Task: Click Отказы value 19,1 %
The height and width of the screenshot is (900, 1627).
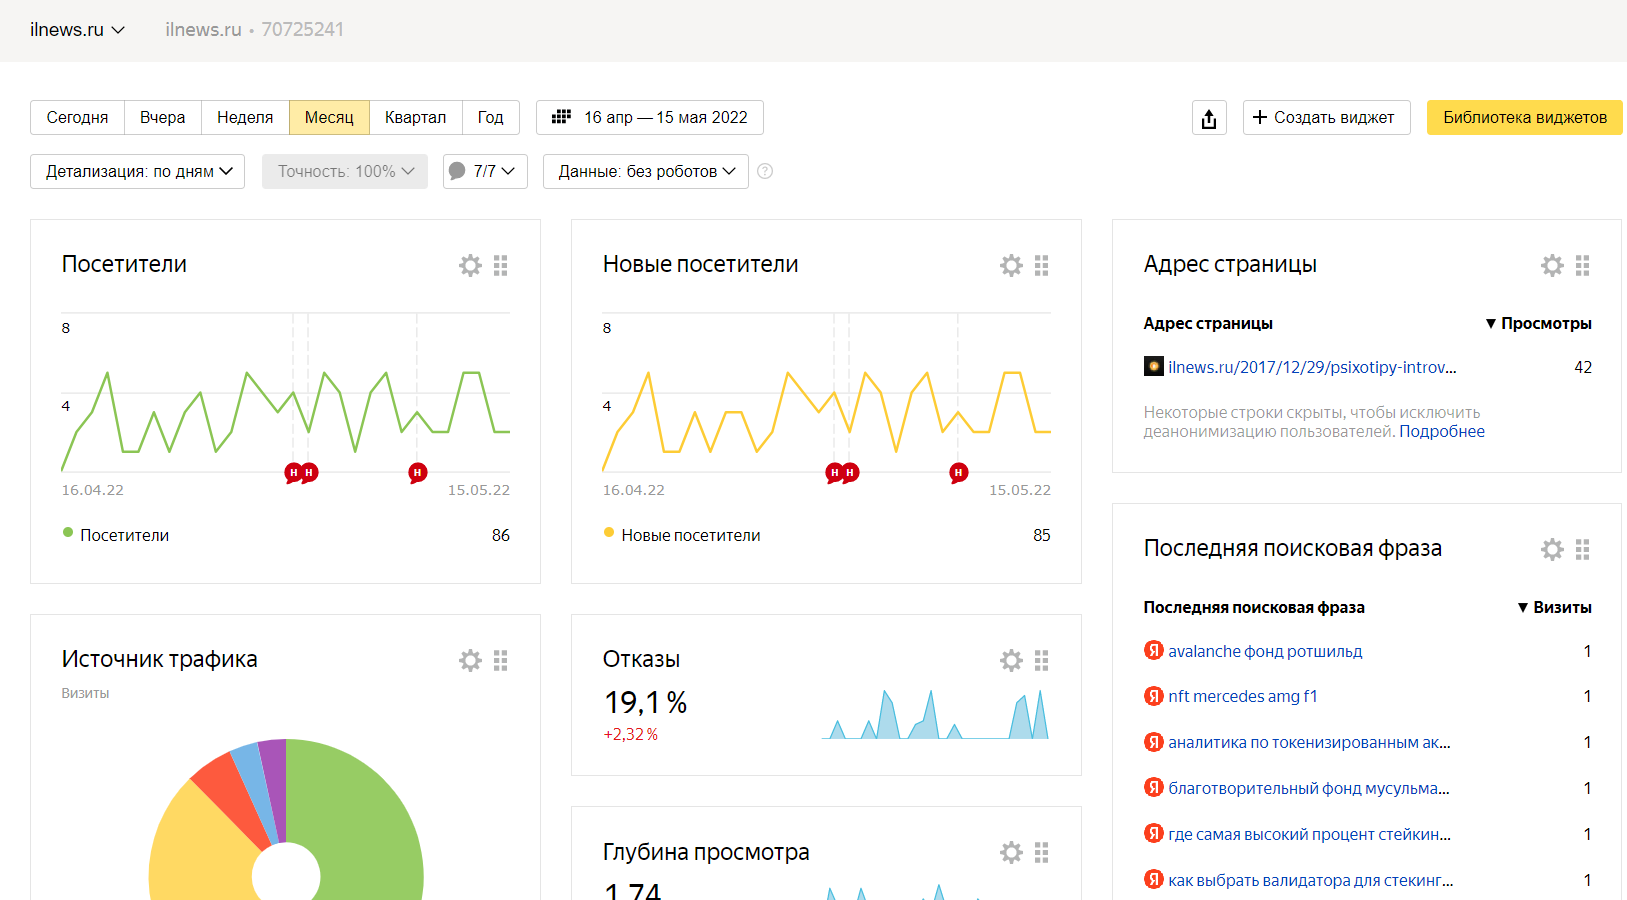Action: point(645,702)
